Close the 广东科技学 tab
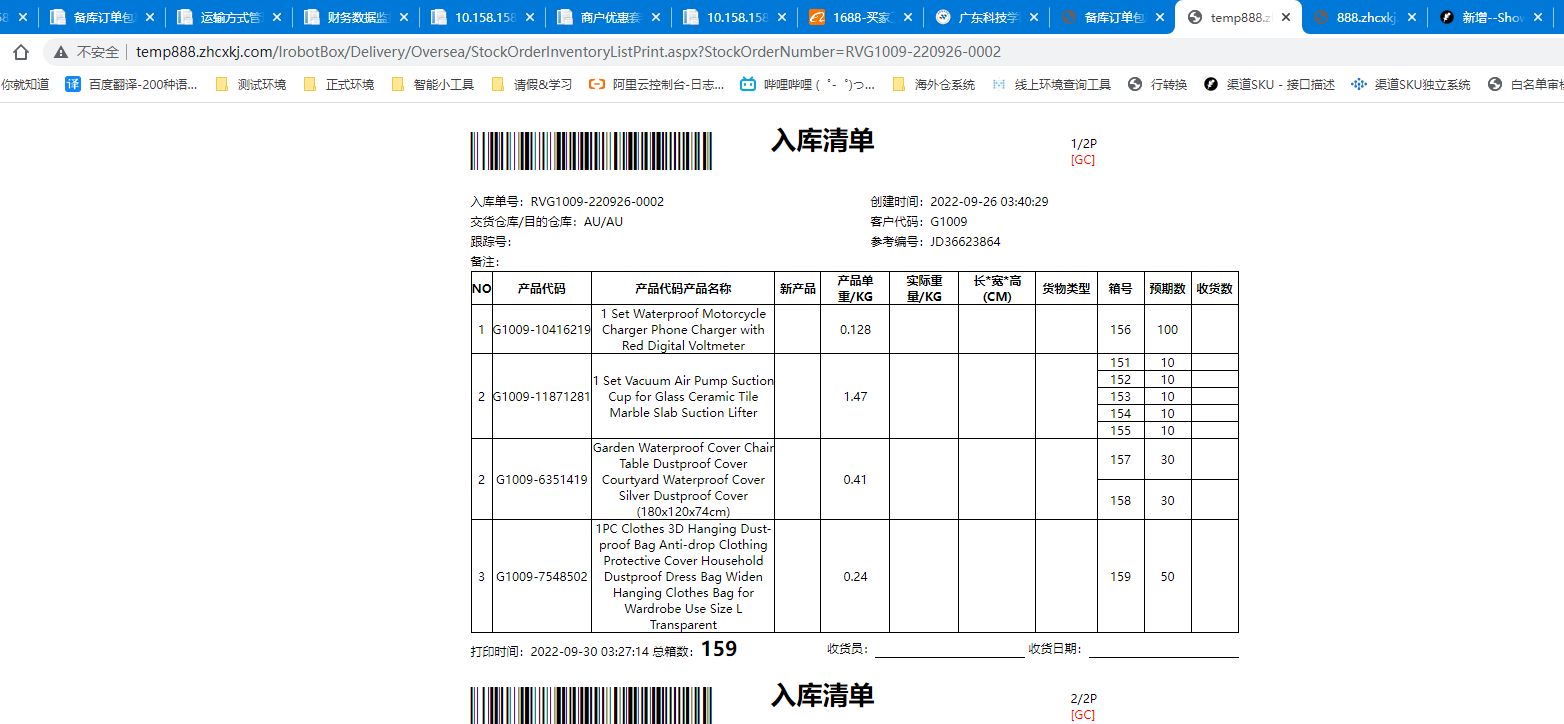Image resolution: width=1564 pixels, height=724 pixels. 1036,17
